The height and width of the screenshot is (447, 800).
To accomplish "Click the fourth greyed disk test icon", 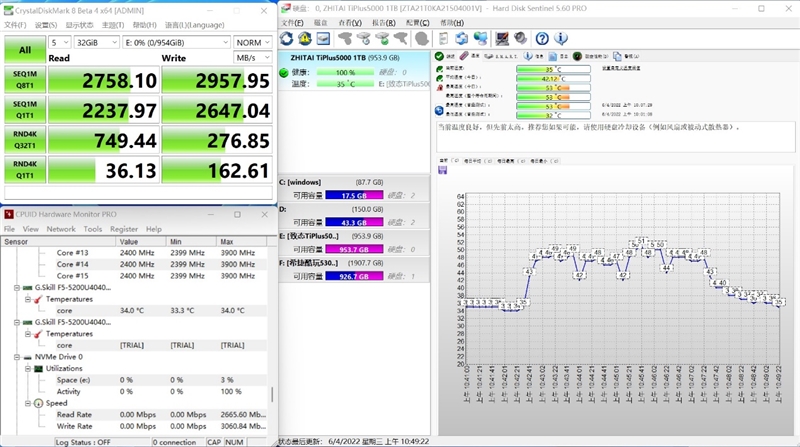I will pos(401,39).
